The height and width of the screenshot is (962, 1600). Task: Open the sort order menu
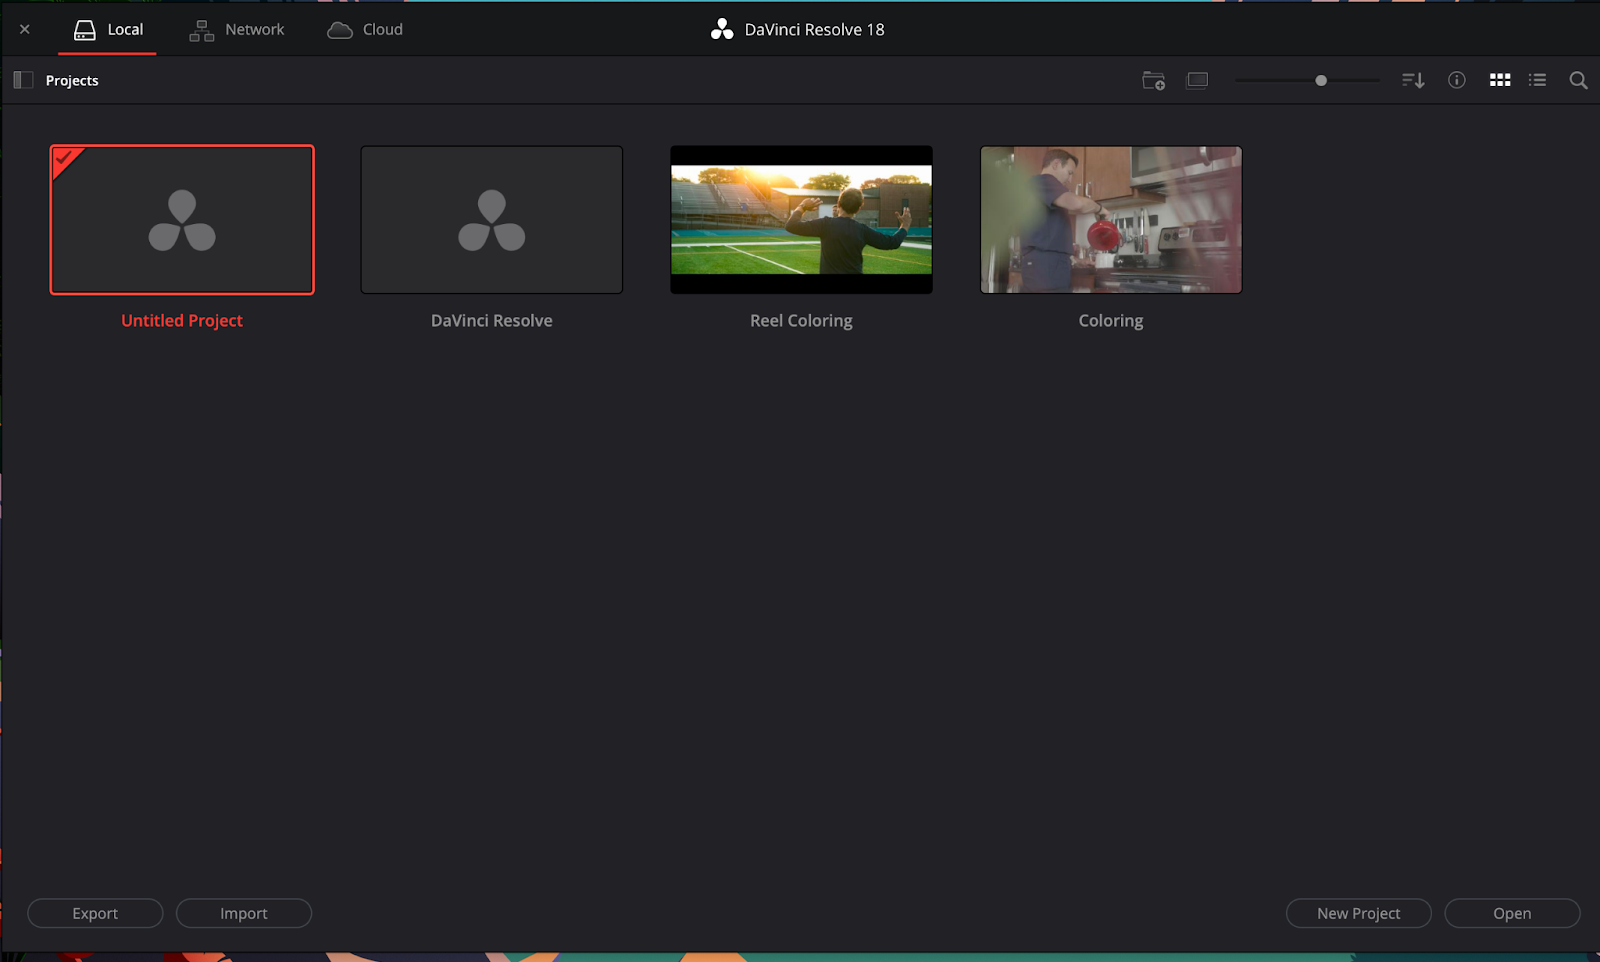pyautogui.click(x=1413, y=80)
